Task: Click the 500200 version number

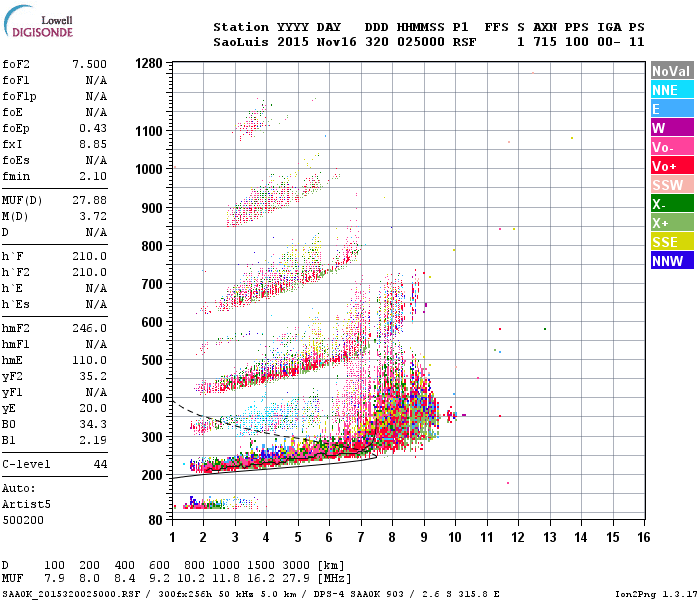Action: pos(23,521)
